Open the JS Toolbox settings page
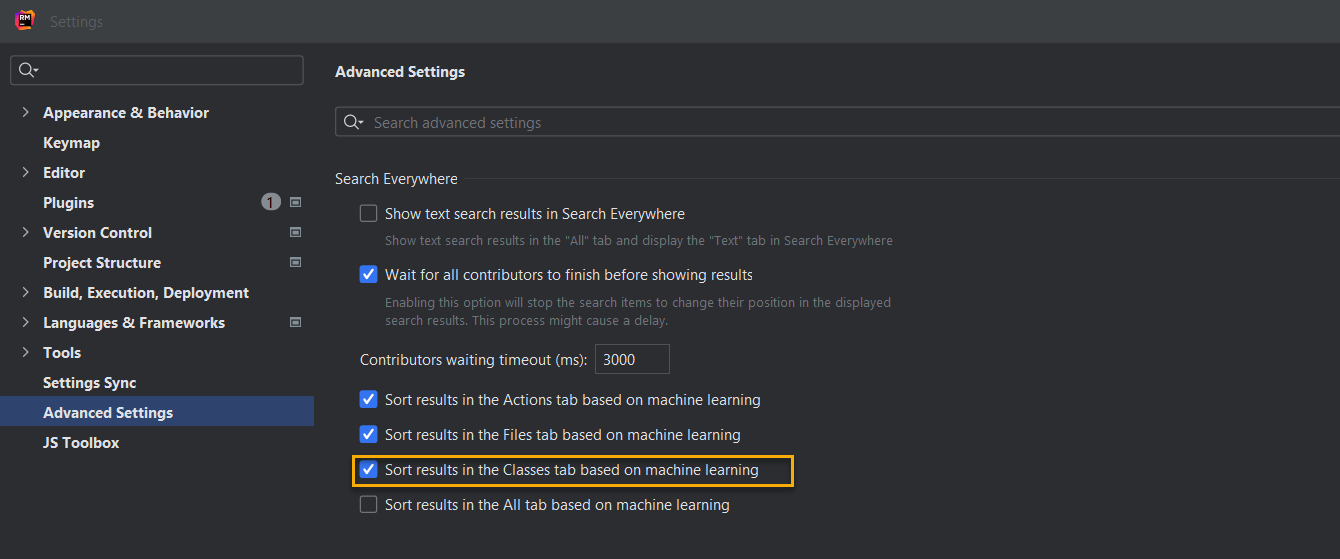 pos(81,443)
